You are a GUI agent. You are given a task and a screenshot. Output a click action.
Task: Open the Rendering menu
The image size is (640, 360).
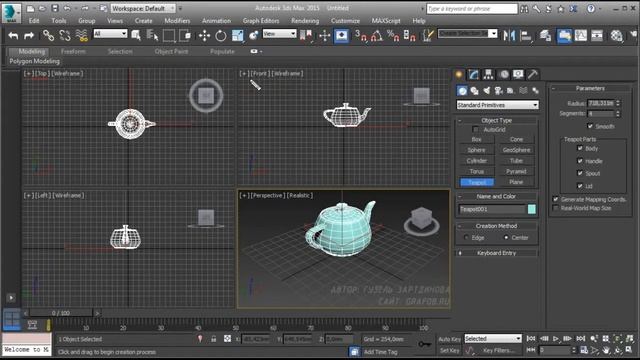pyautogui.click(x=305, y=20)
